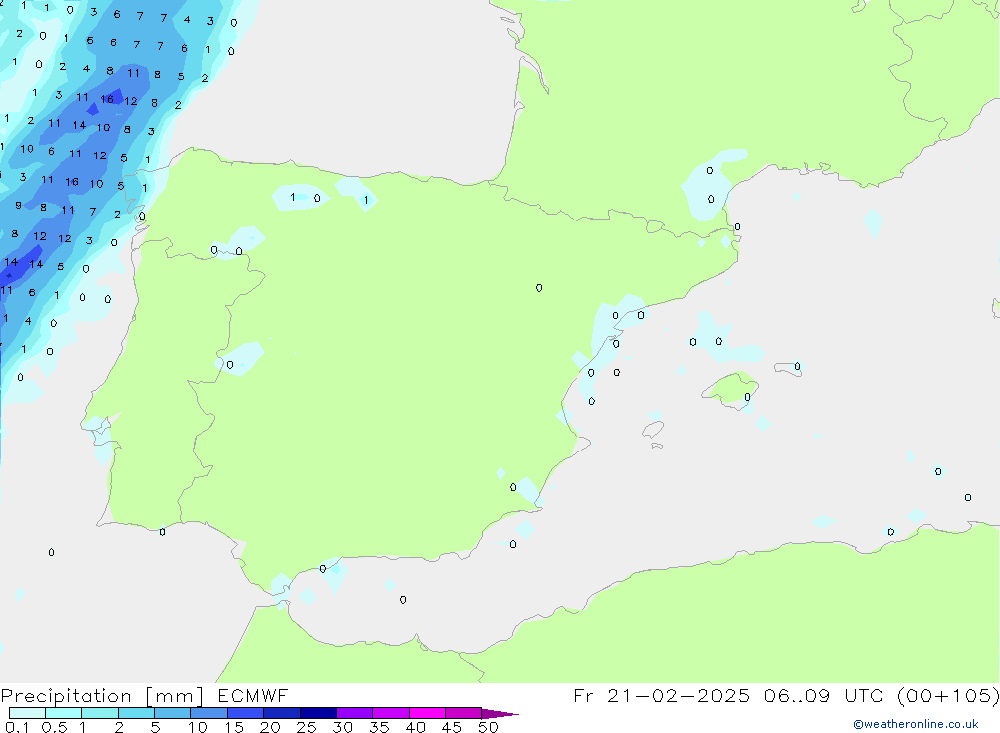This screenshot has height=733, width=1000.
Task: Click the '20' legend scale label
Action: (270, 727)
